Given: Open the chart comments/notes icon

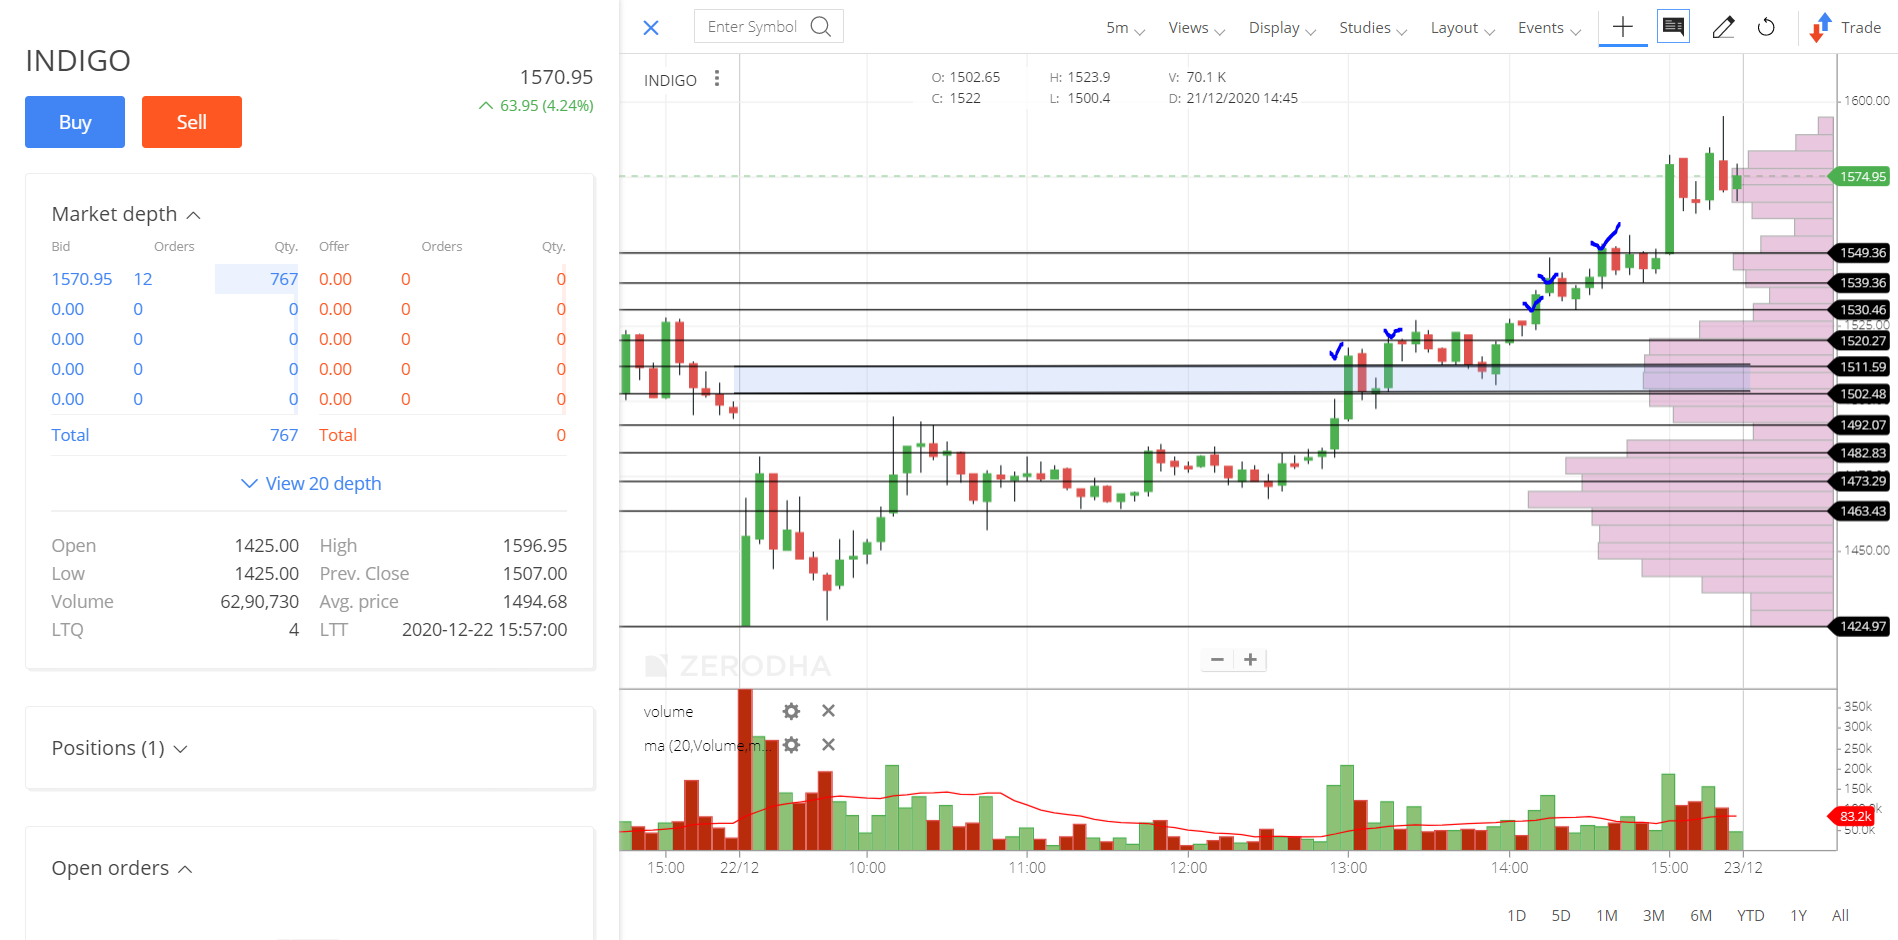Looking at the screenshot, I should [1673, 27].
